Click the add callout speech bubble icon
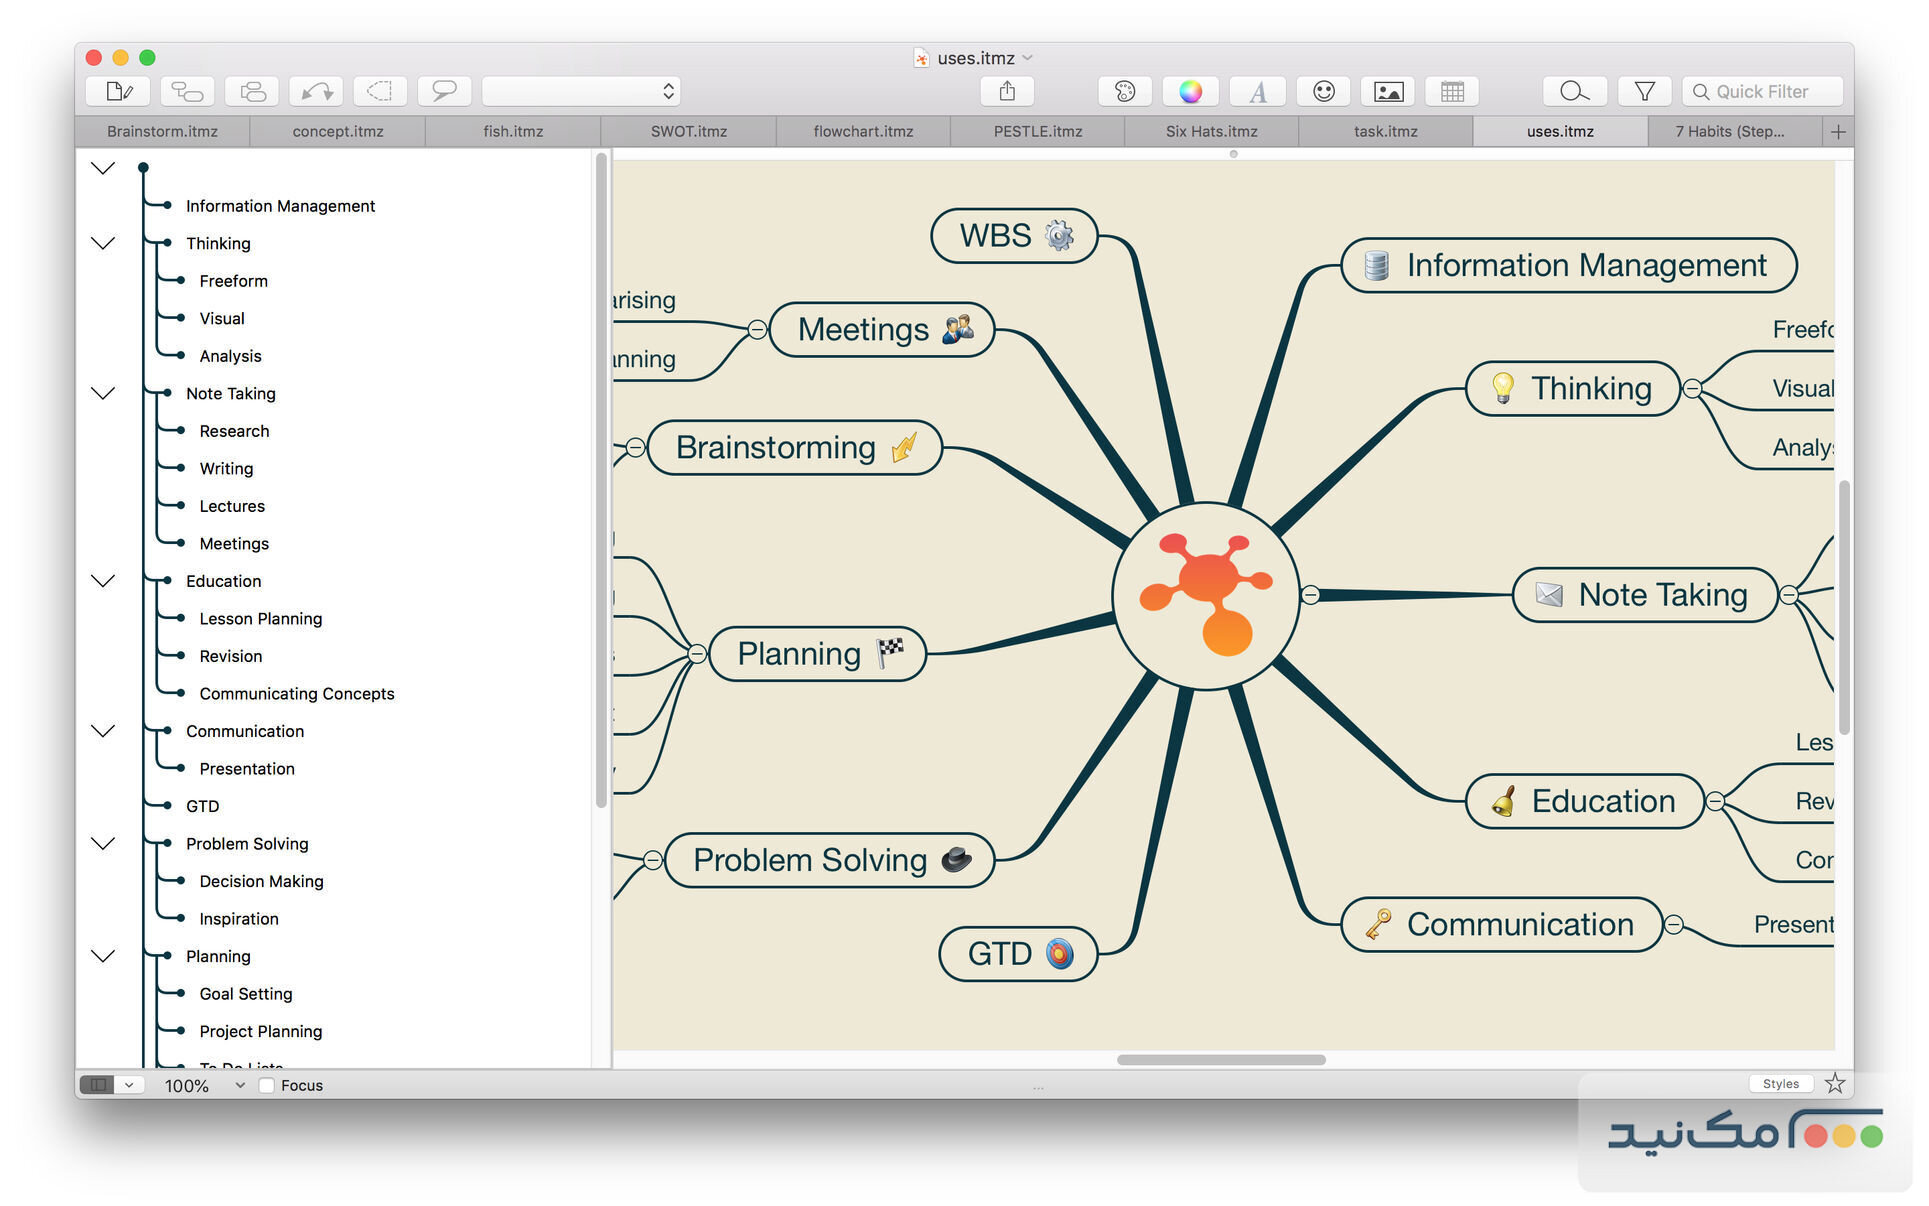 click(x=443, y=92)
